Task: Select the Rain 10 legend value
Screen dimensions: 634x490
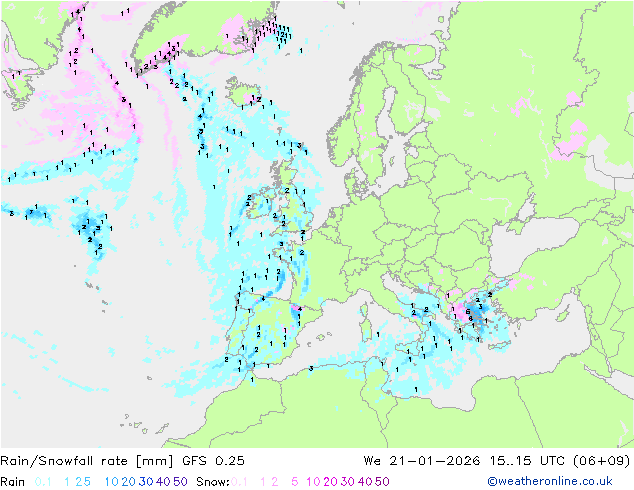Action: (x=112, y=482)
